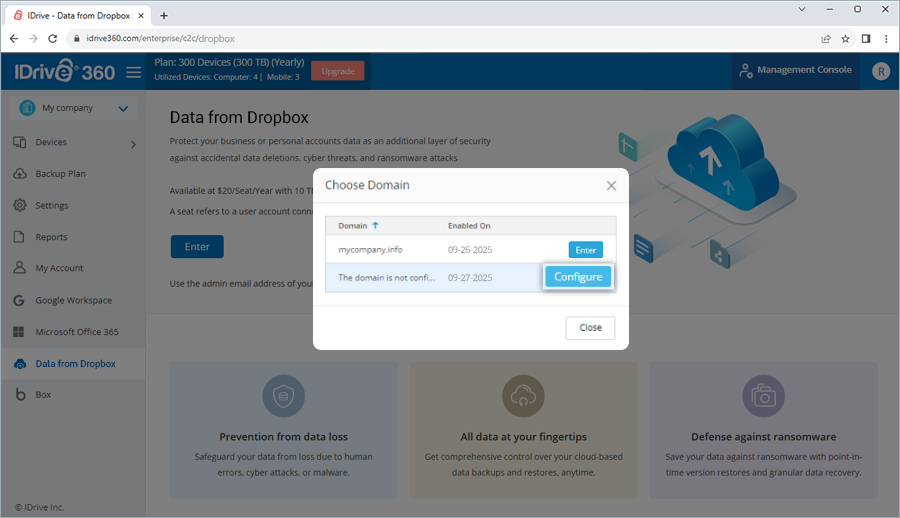Open Microsoft Office 365 in sidebar
Viewport: 900px width, 518px height.
(x=77, y=332)
